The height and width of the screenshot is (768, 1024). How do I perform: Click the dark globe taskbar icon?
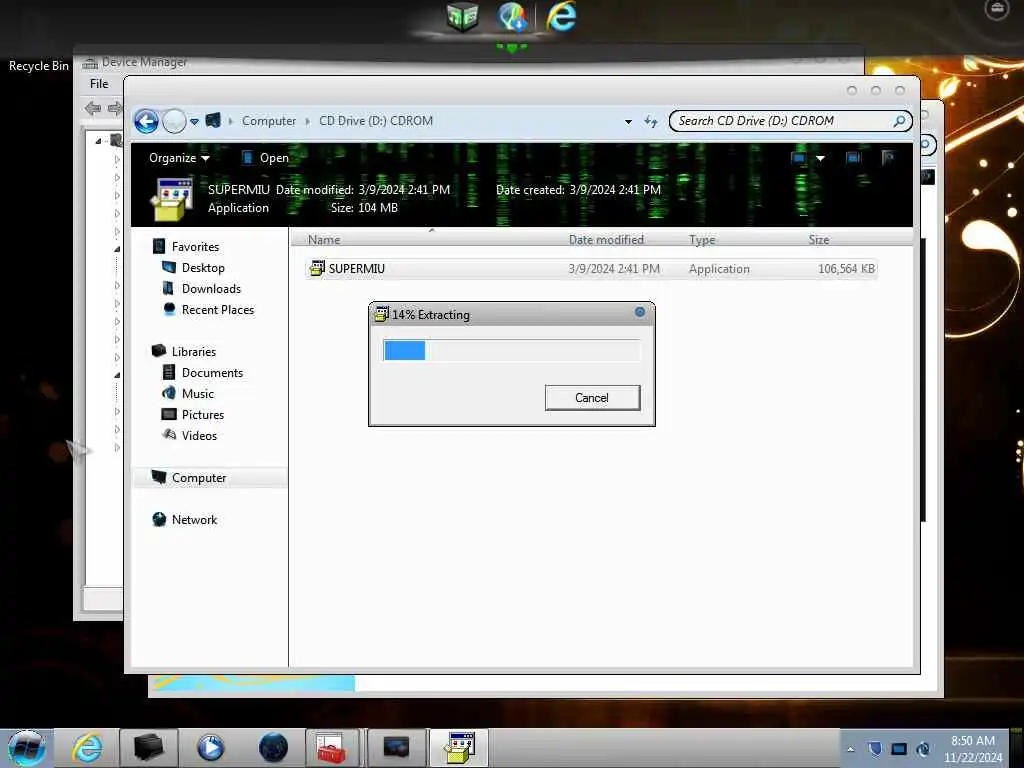point(273,748)
